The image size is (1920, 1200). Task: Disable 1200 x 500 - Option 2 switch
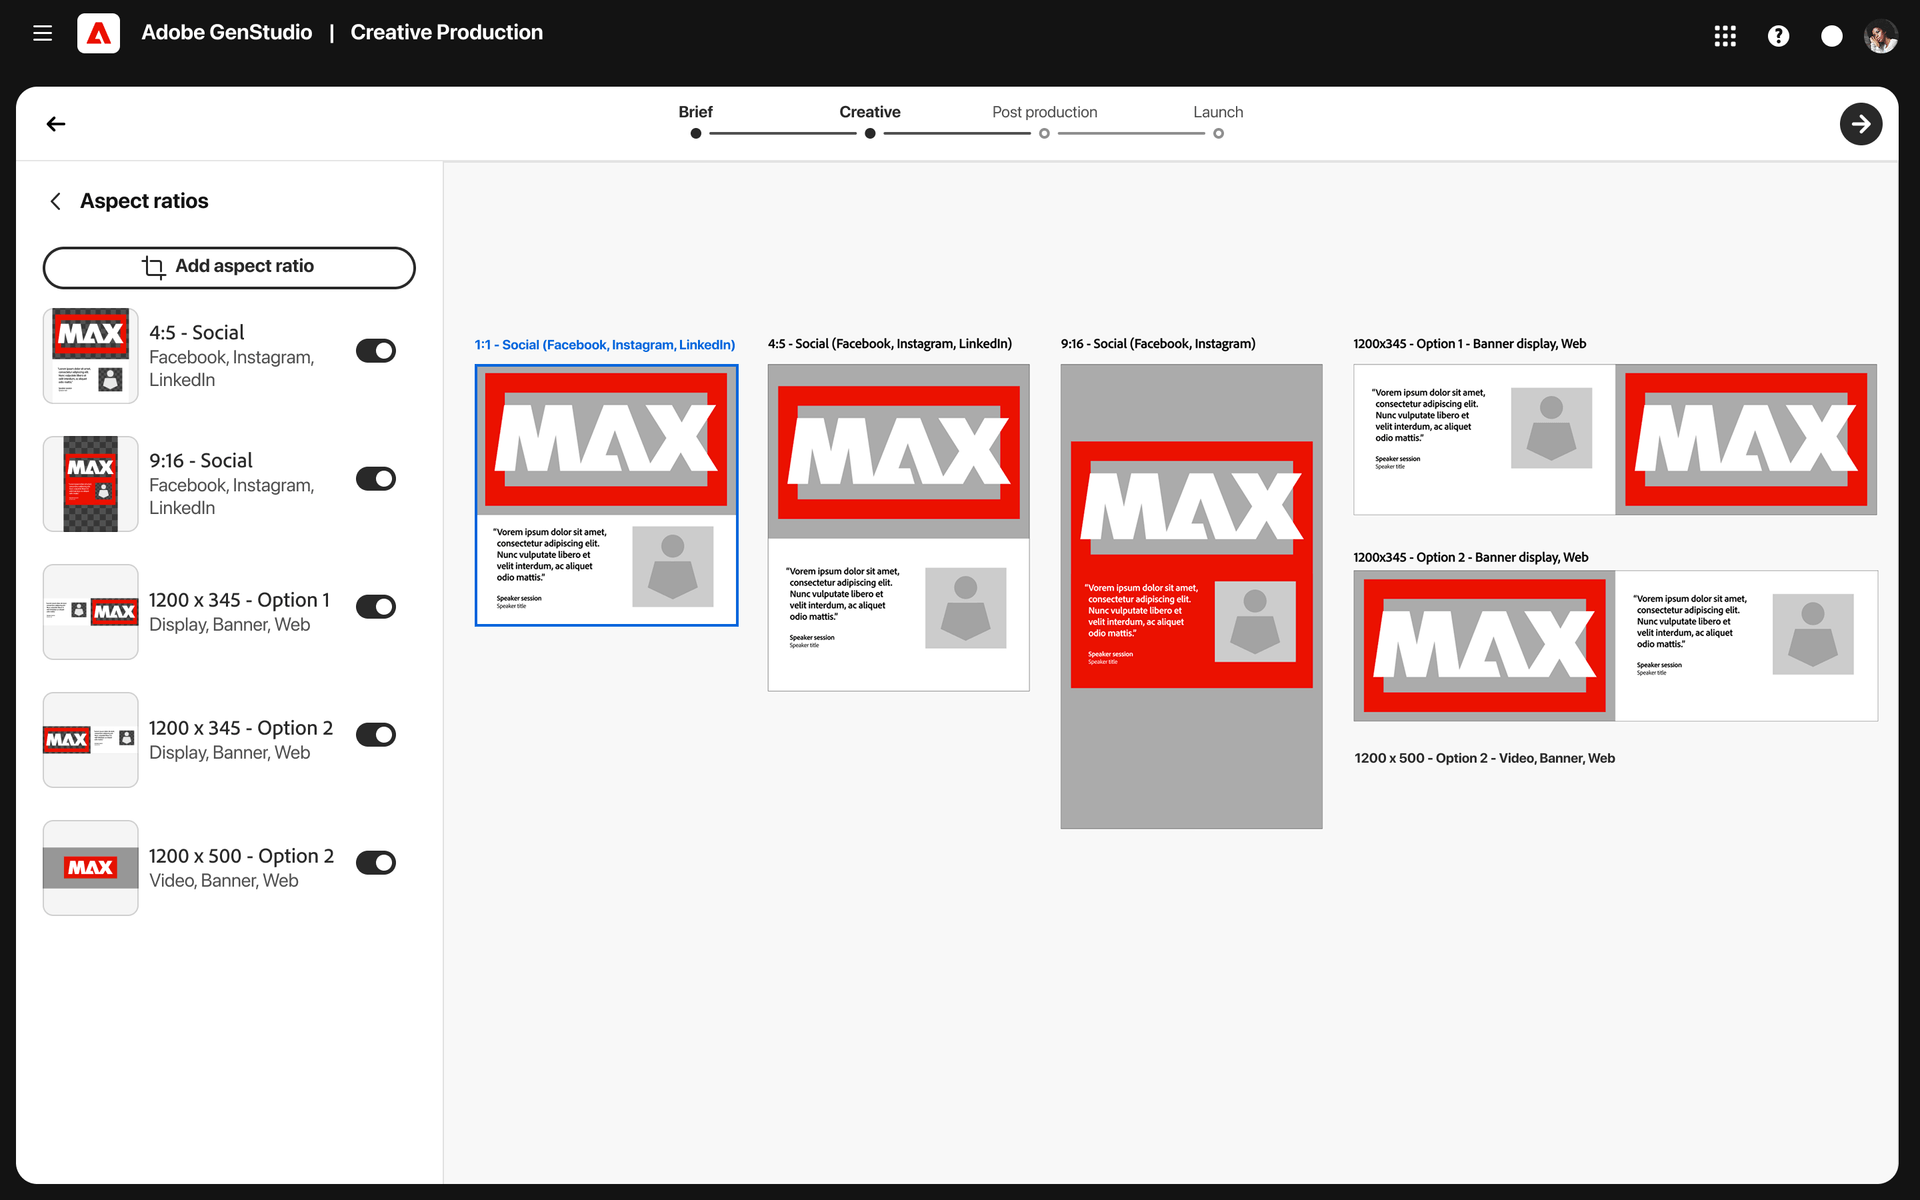tap(376, 863)
